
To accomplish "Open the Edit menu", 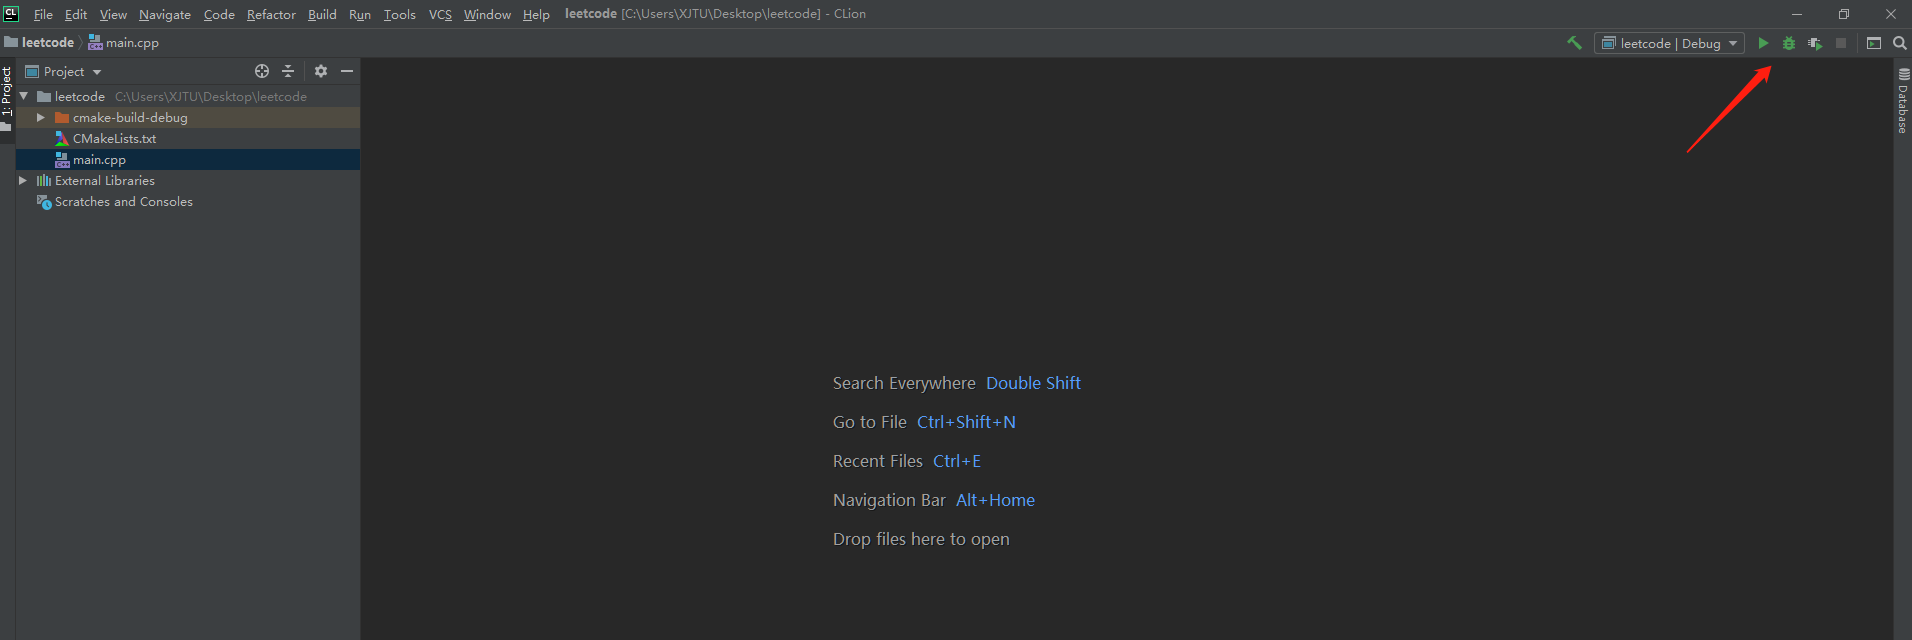I will [x=76, y=14].
